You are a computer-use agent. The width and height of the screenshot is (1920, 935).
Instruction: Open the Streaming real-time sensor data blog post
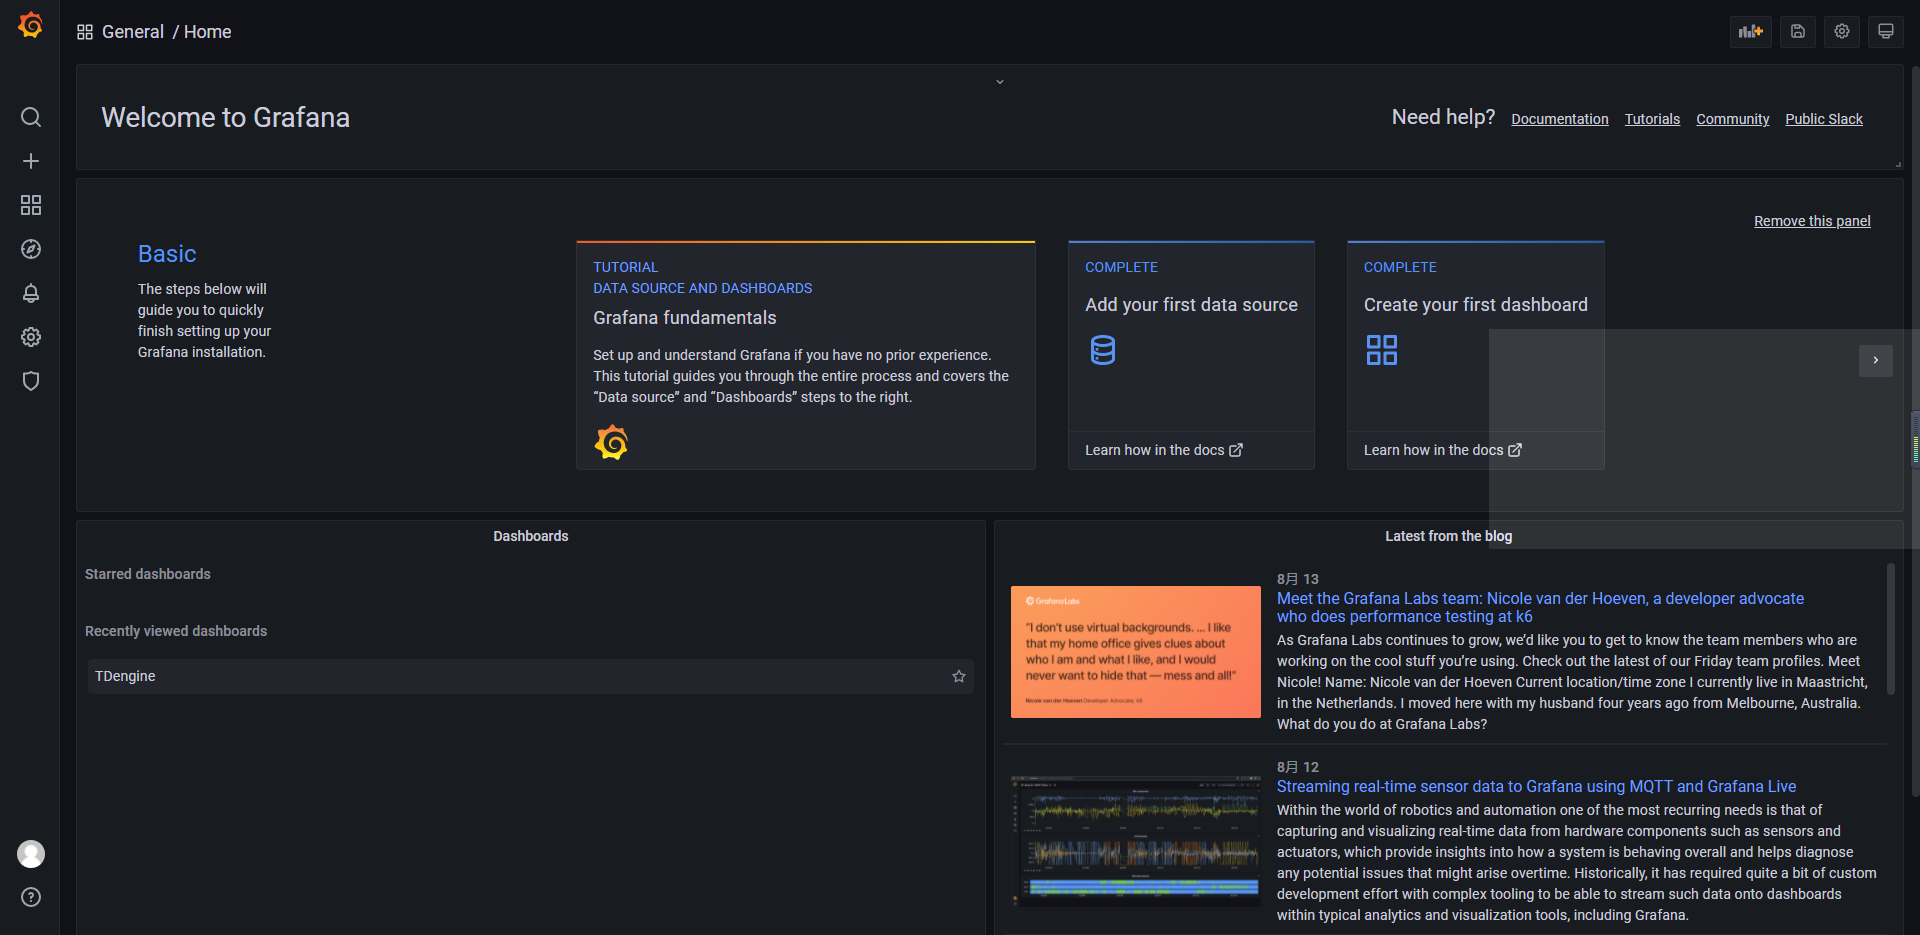[x=1536, y=786]
